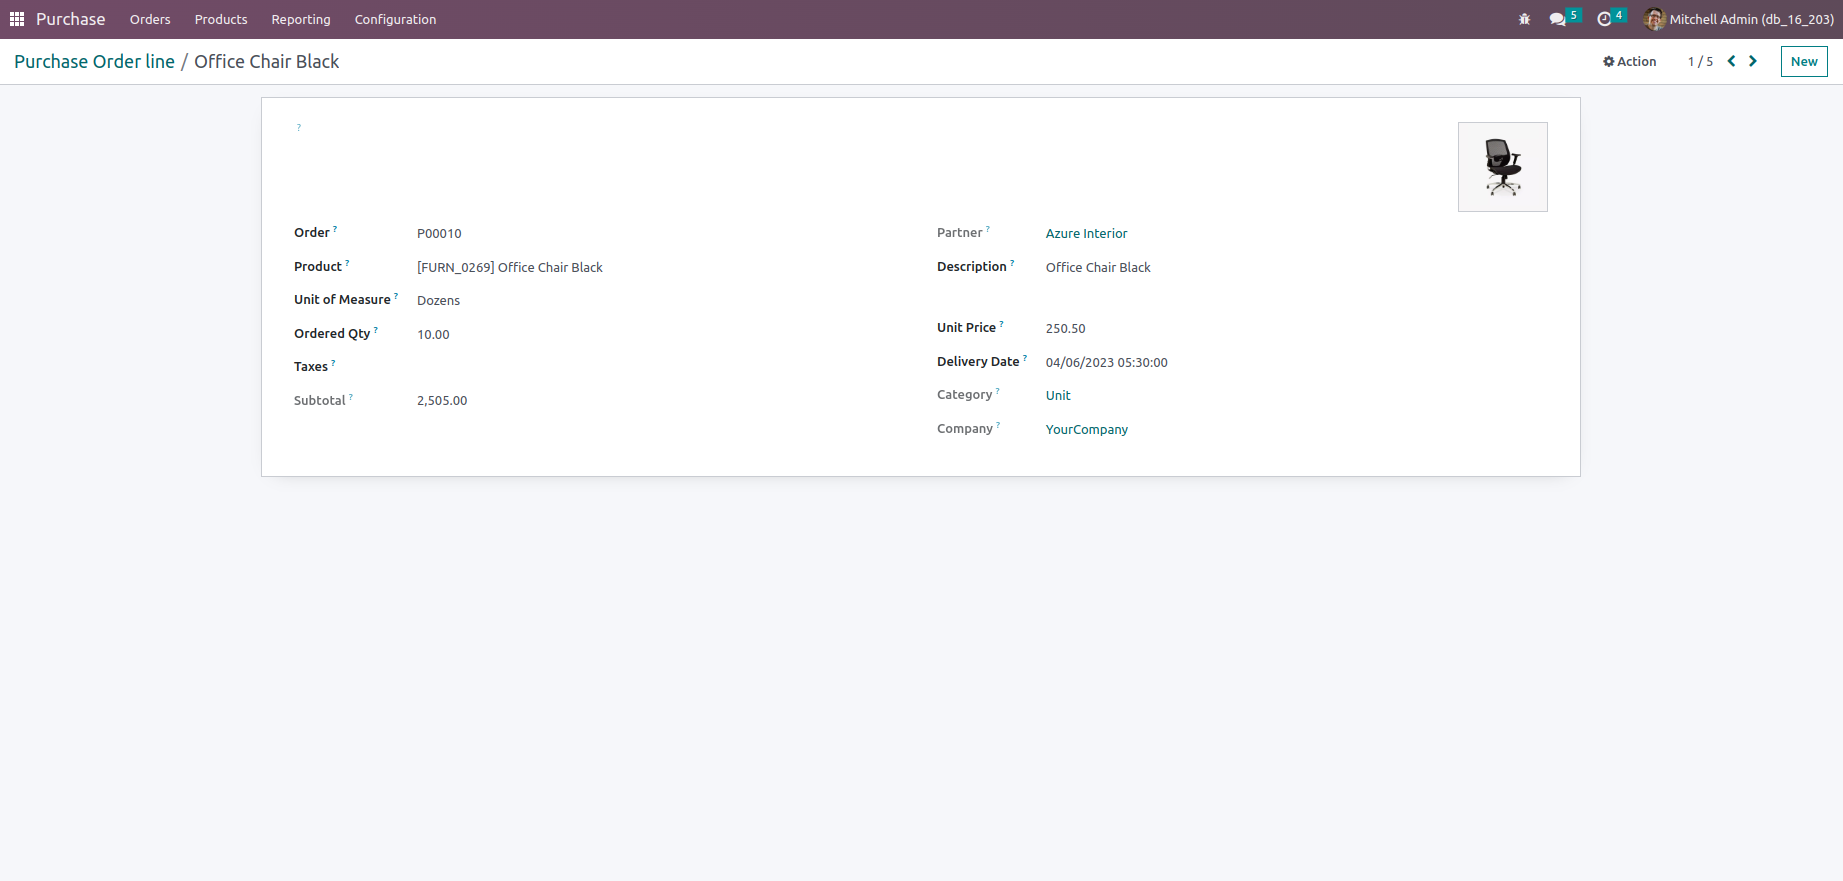
Task: Click the Unit of Measure value Dozens
Action: click(x=438, y=300)
